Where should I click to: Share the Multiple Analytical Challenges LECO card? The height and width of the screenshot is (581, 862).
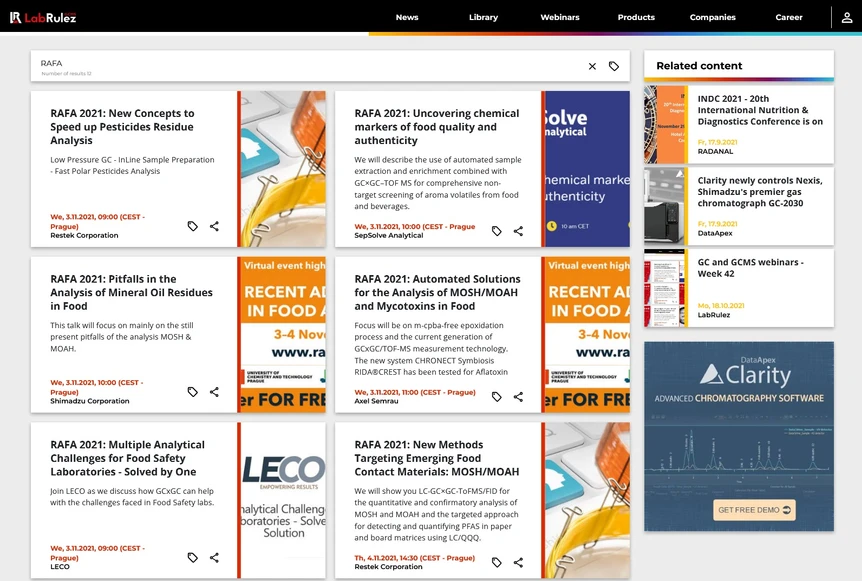coord(214,557)
